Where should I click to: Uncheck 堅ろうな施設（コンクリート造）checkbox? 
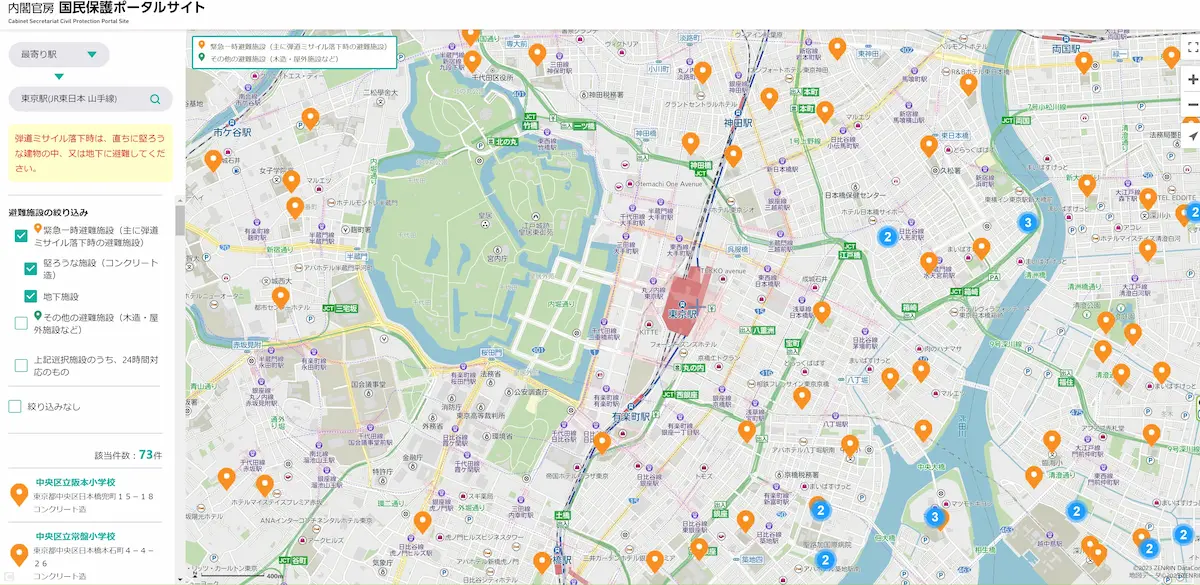(x=31, y=268)
